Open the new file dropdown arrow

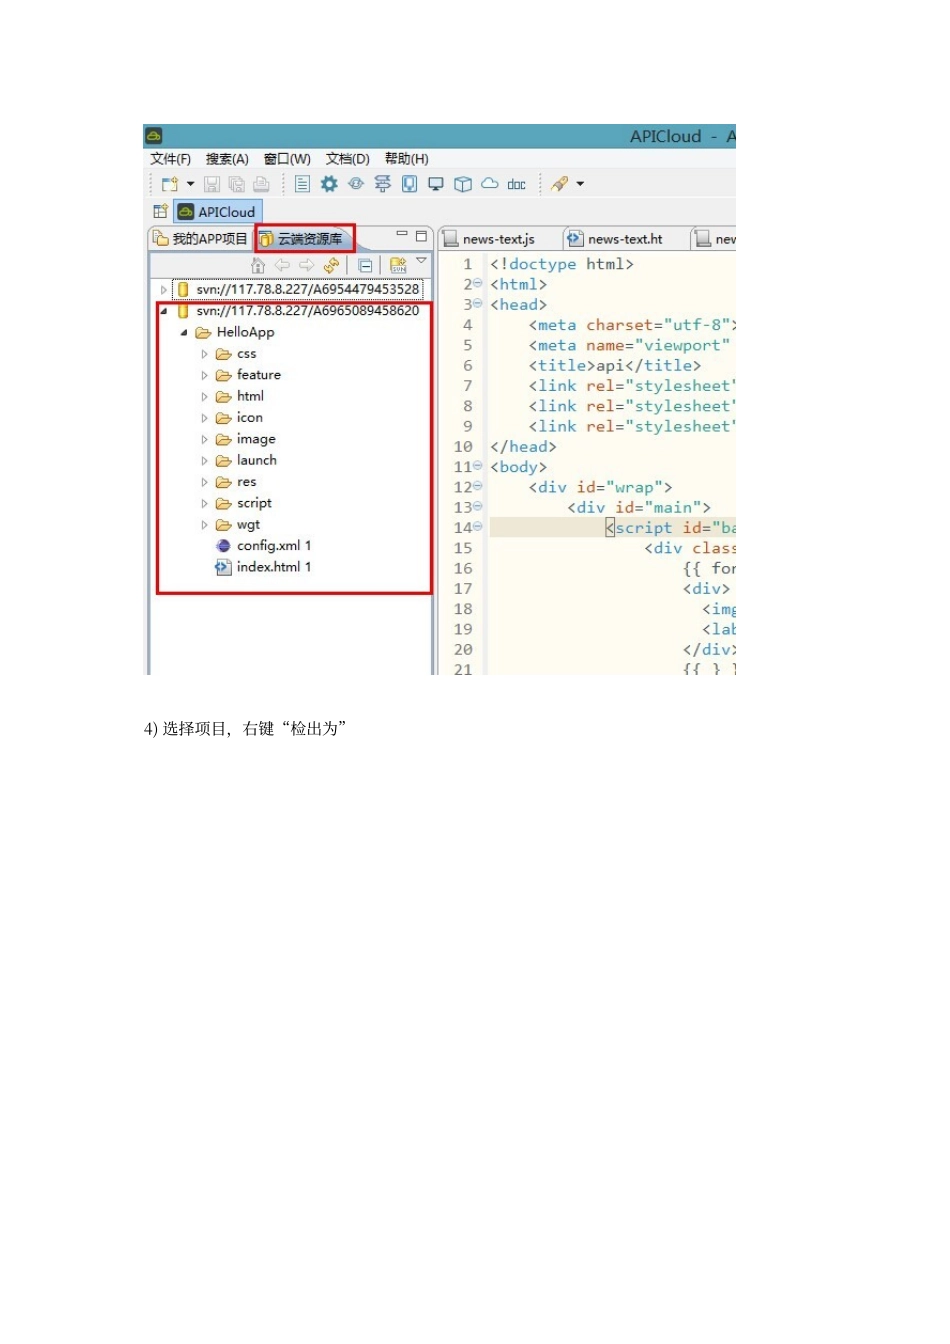click(190, 184)
